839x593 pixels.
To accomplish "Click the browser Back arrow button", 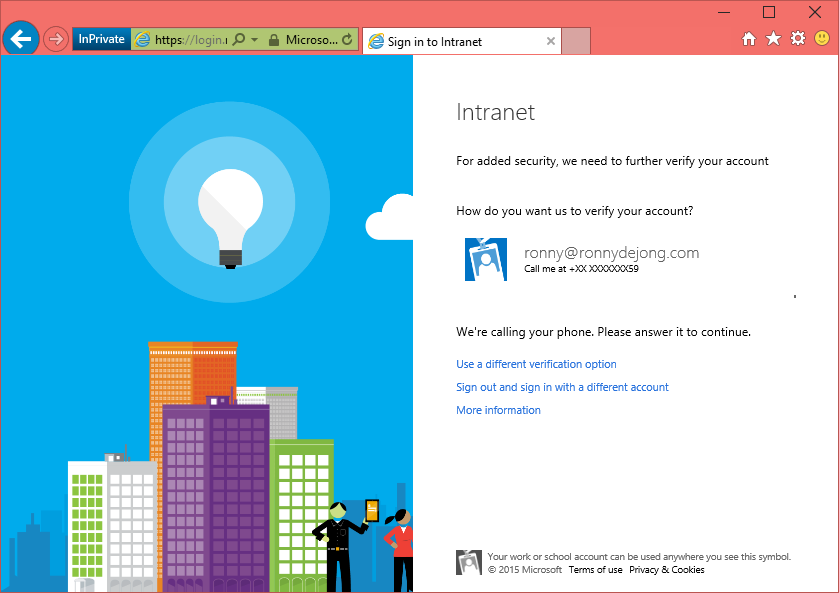I will [x=21, y=39].
